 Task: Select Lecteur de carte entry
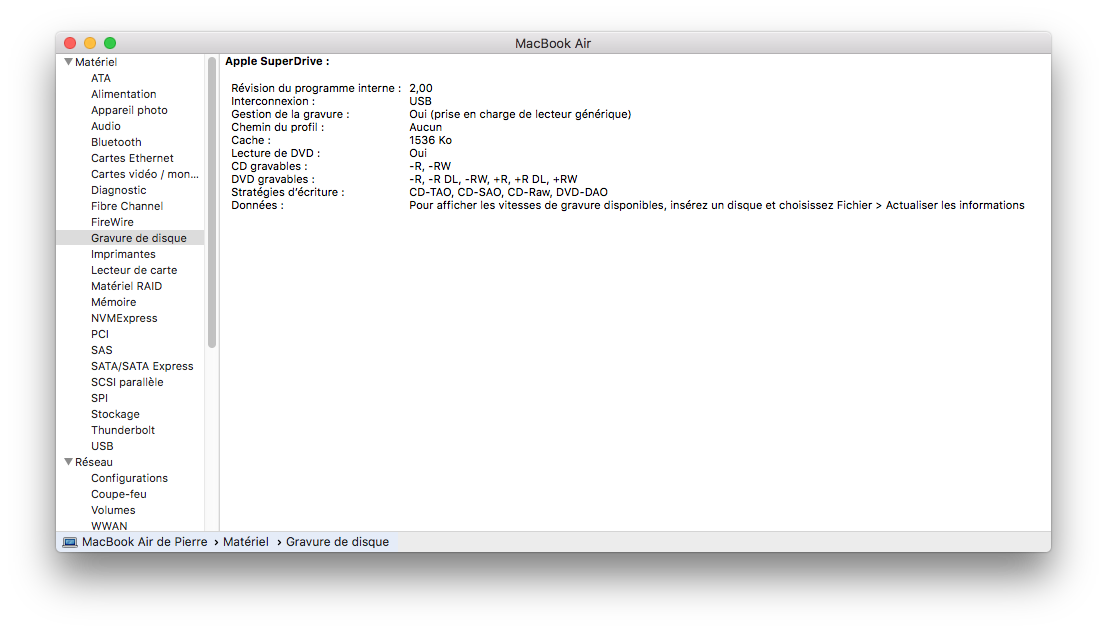tap(134, 270)
